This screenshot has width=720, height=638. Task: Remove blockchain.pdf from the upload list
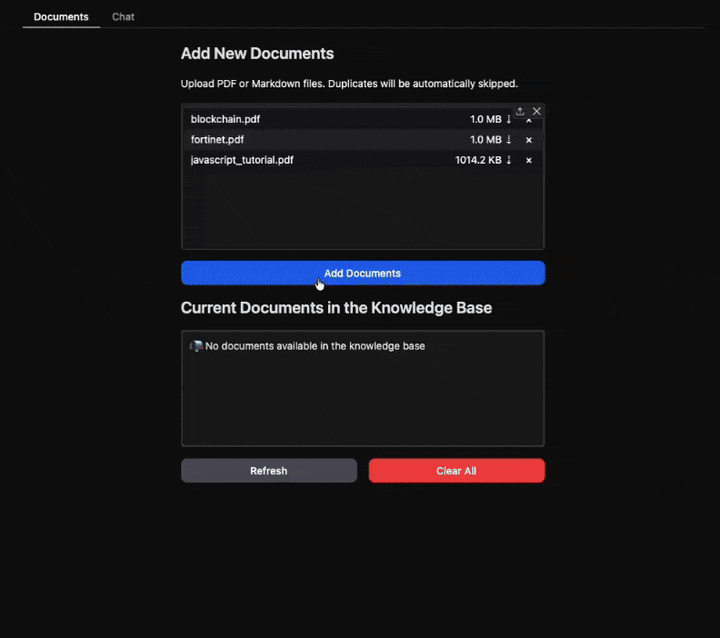coord(529,121)
